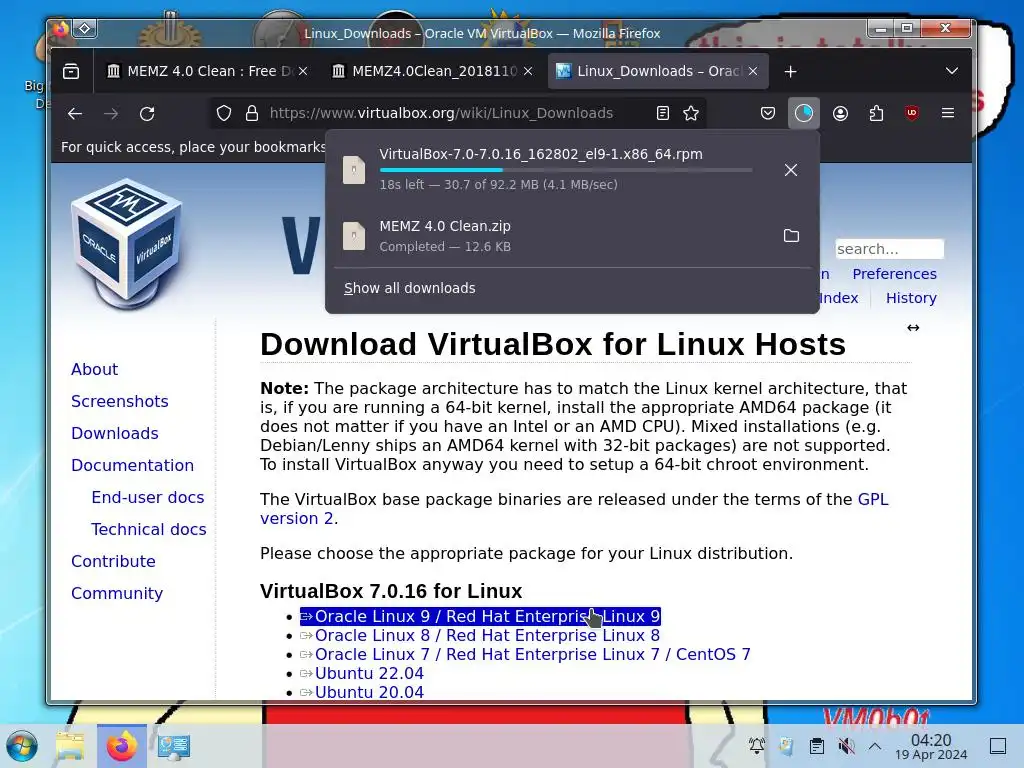1024x768 pixels.
Task: Download Oracle Linux 9 / RHEL 9 package
Action: (480, 616)
